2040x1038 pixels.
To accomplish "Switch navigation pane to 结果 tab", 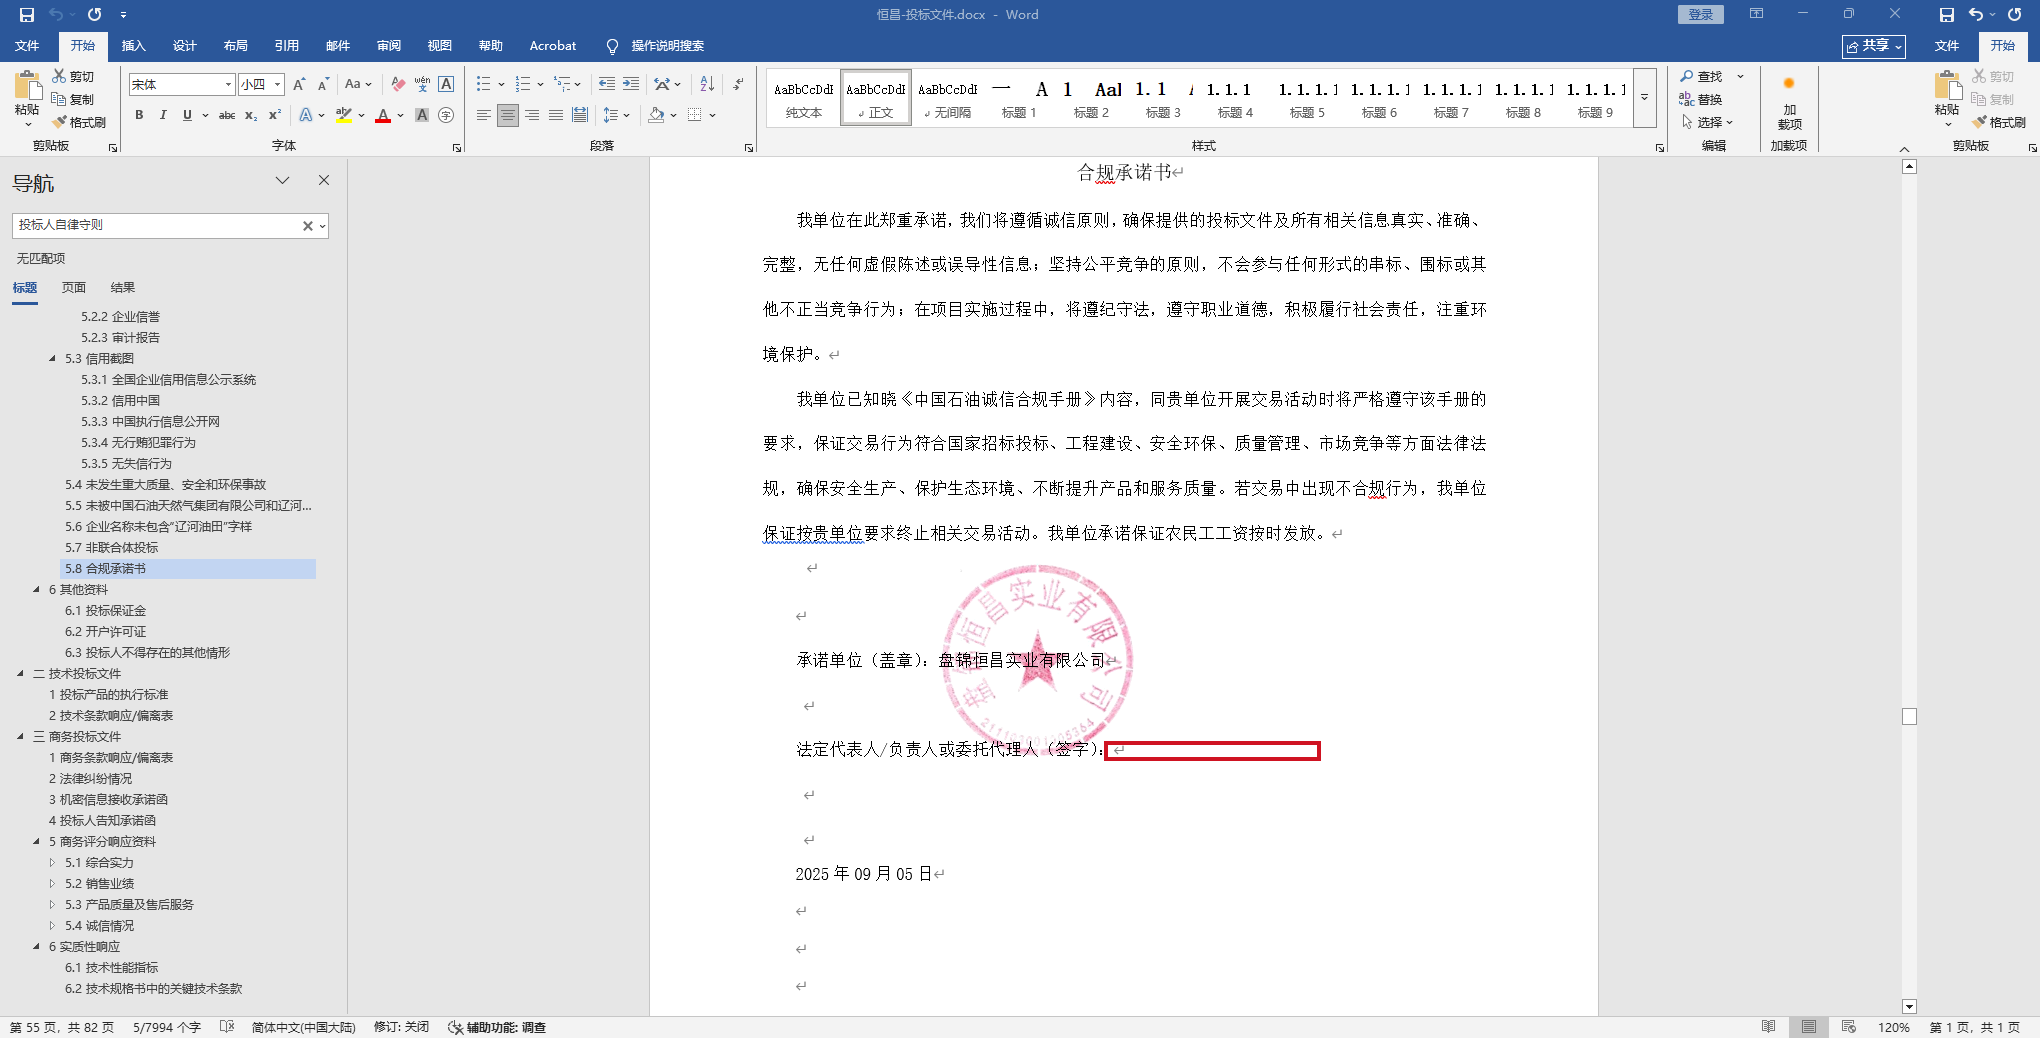I will click(x=123, y=287).
